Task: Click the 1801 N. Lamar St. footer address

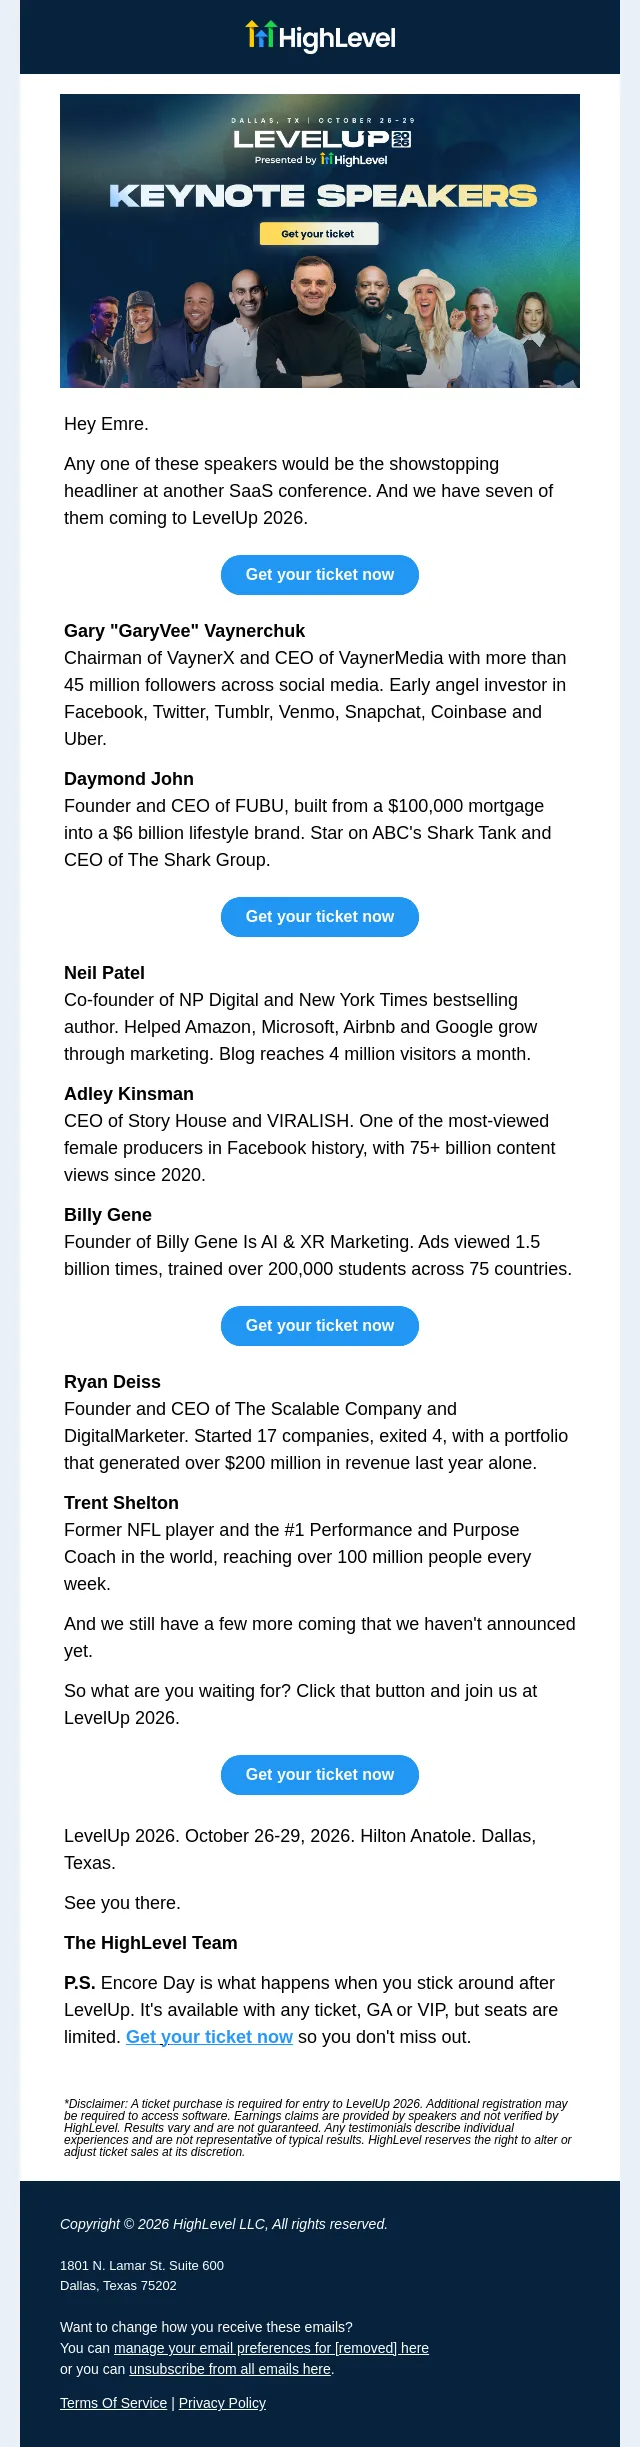Action: pyautogui.click(x=142, y=2266)
